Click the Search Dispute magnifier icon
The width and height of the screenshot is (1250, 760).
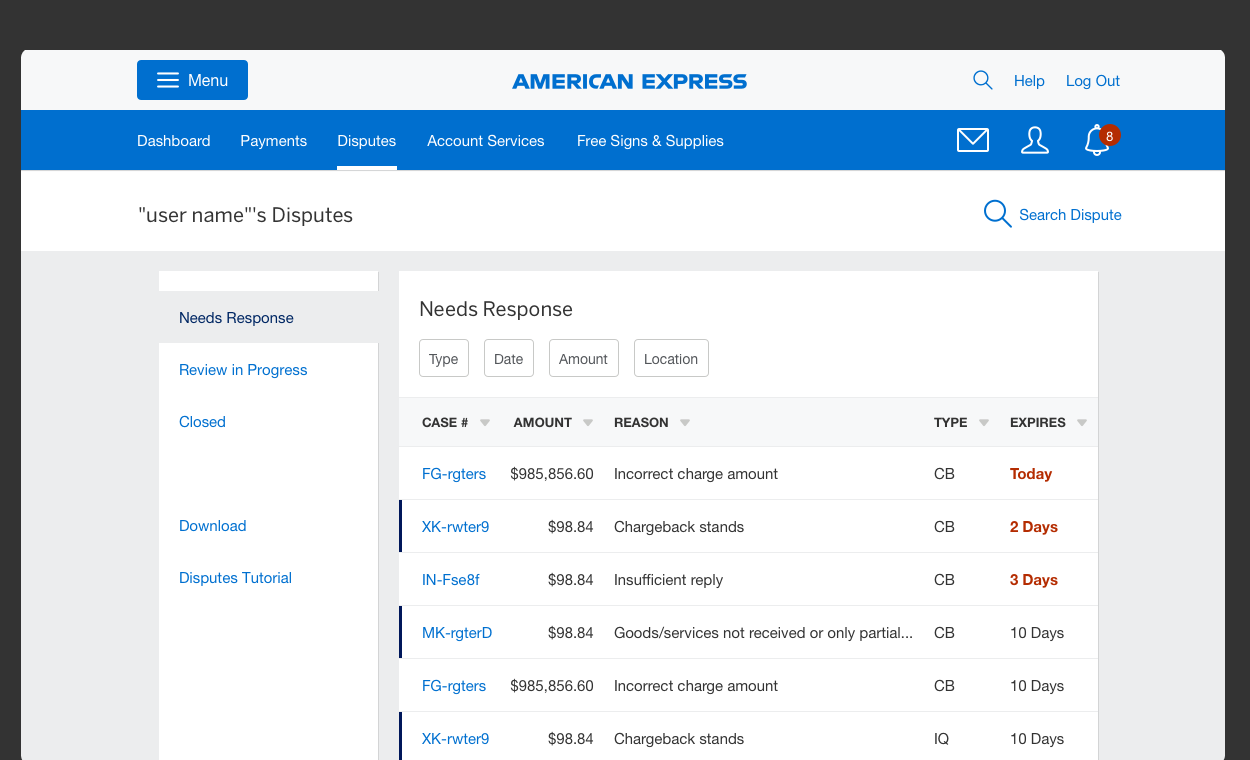996,213
